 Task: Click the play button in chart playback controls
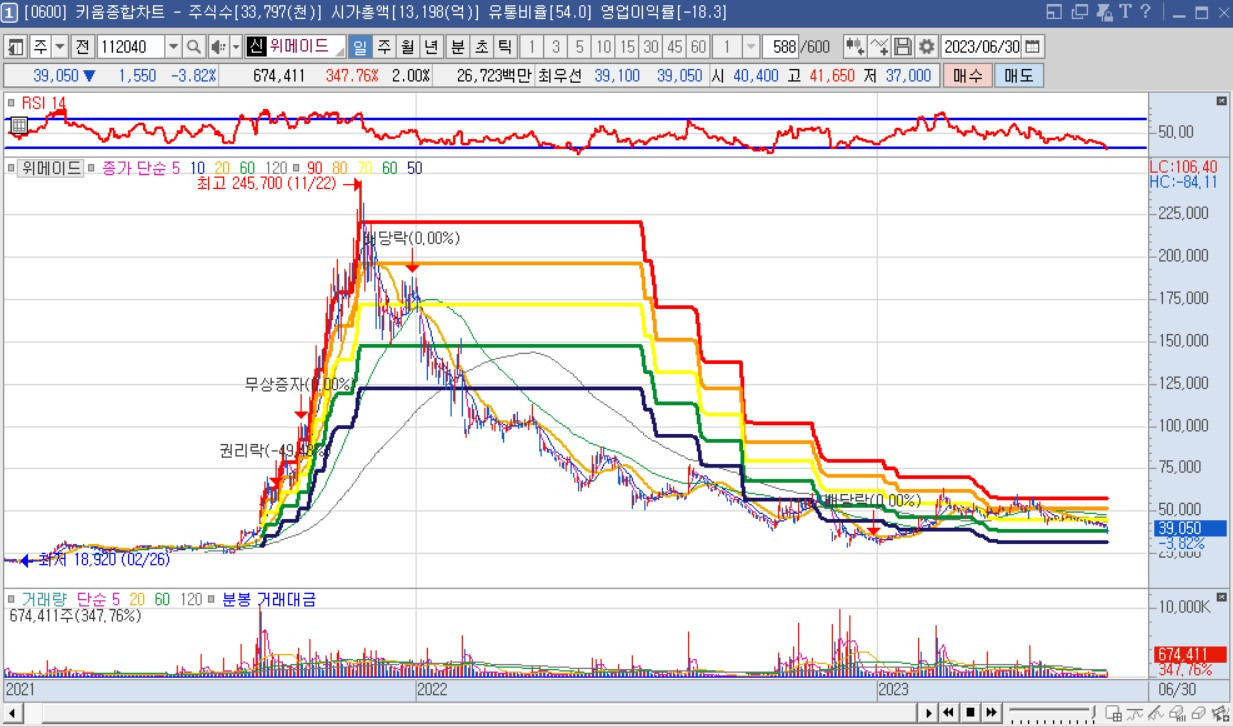click(929, 713)
